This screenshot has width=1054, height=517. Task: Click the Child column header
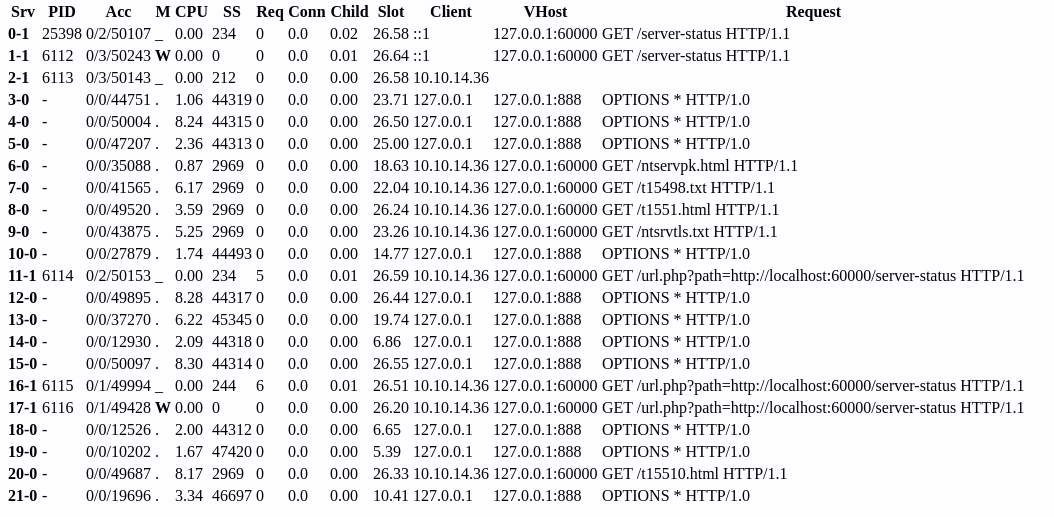tap(349, 12)
